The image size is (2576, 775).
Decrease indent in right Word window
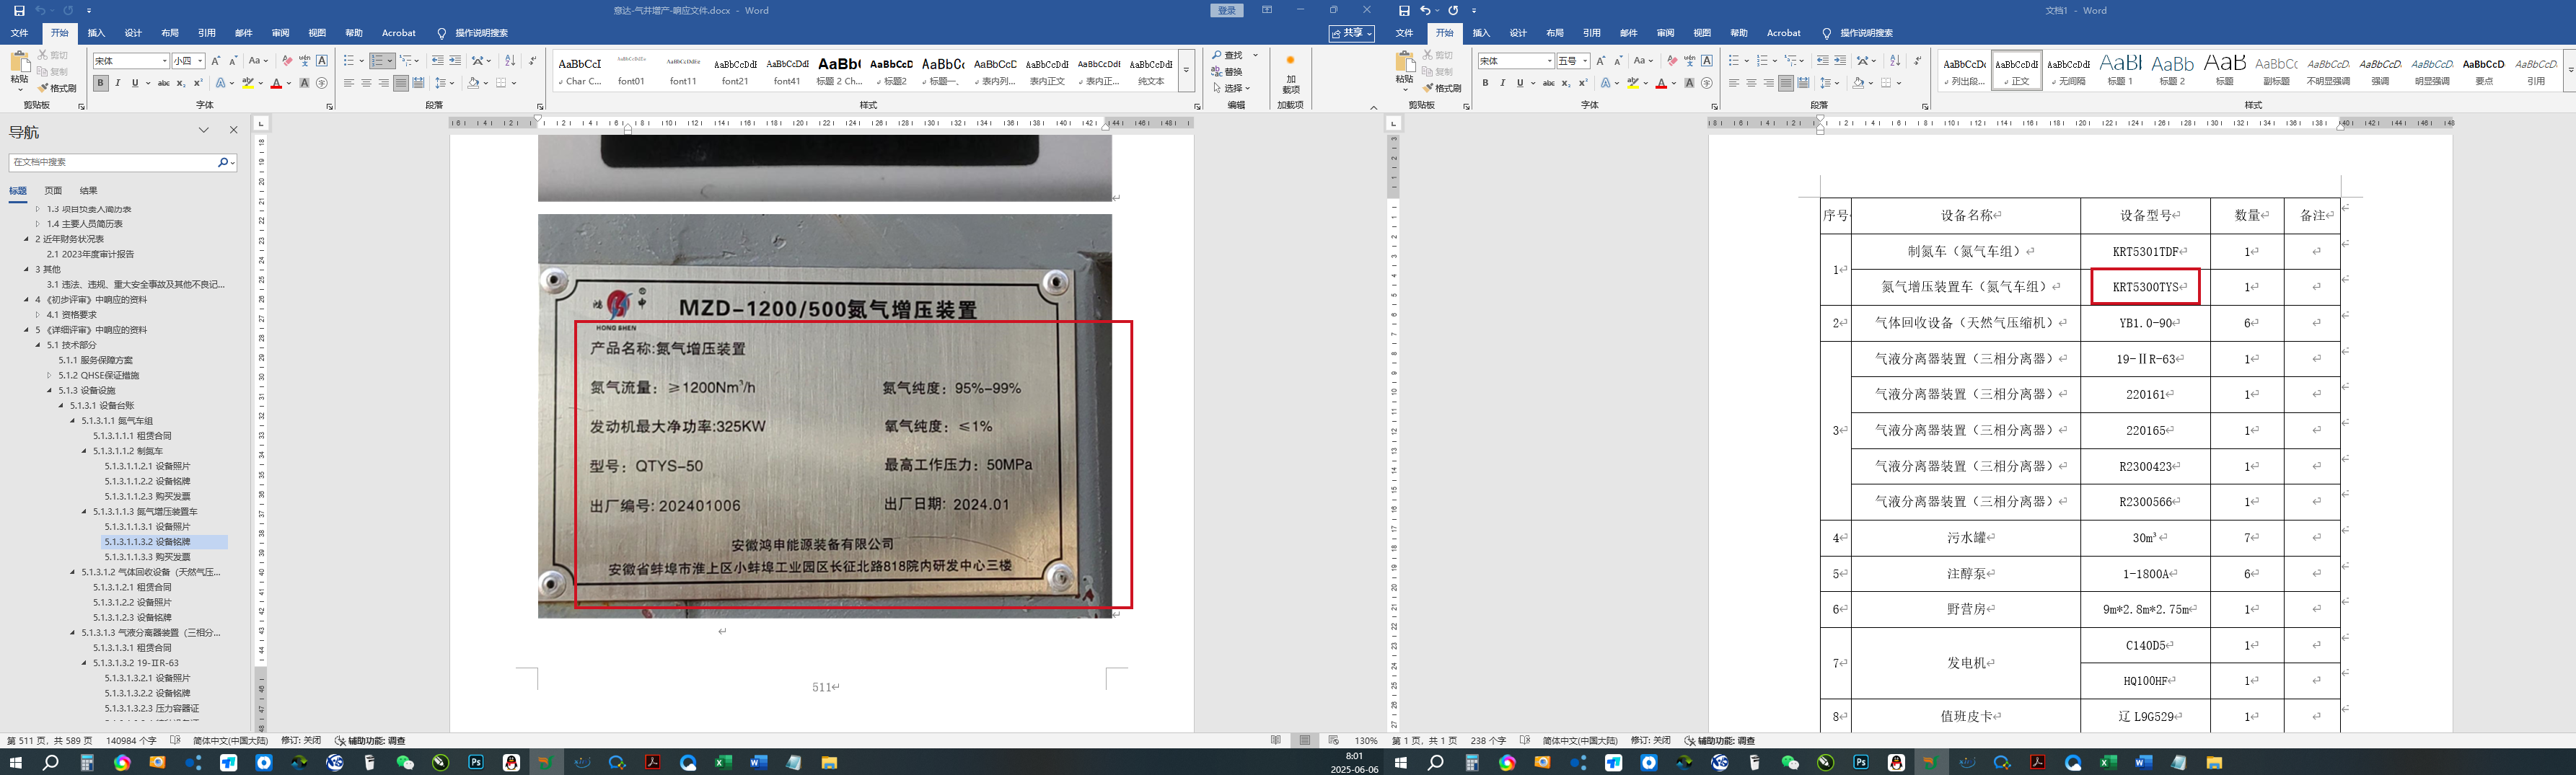(1822, 61)
